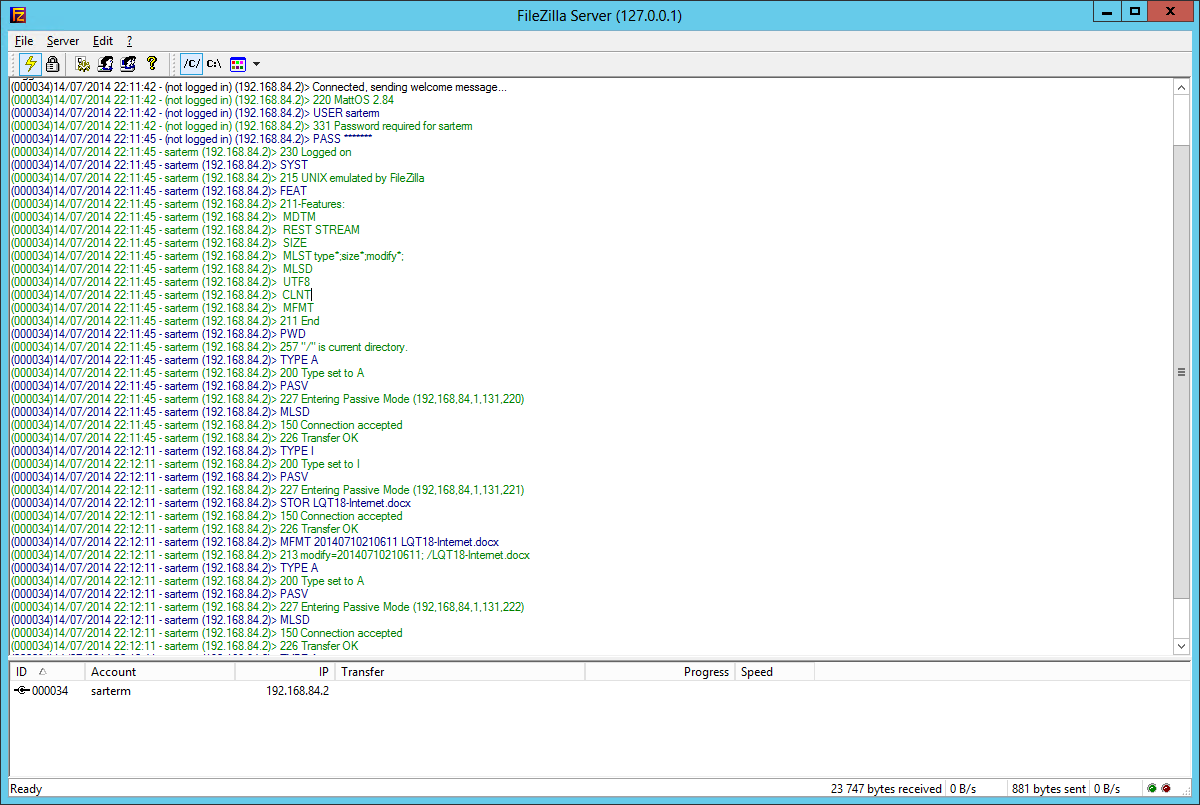This screenshot has height=805, width=1200.
Task: Open the Edit menu
Action: [x=103, y=41]
